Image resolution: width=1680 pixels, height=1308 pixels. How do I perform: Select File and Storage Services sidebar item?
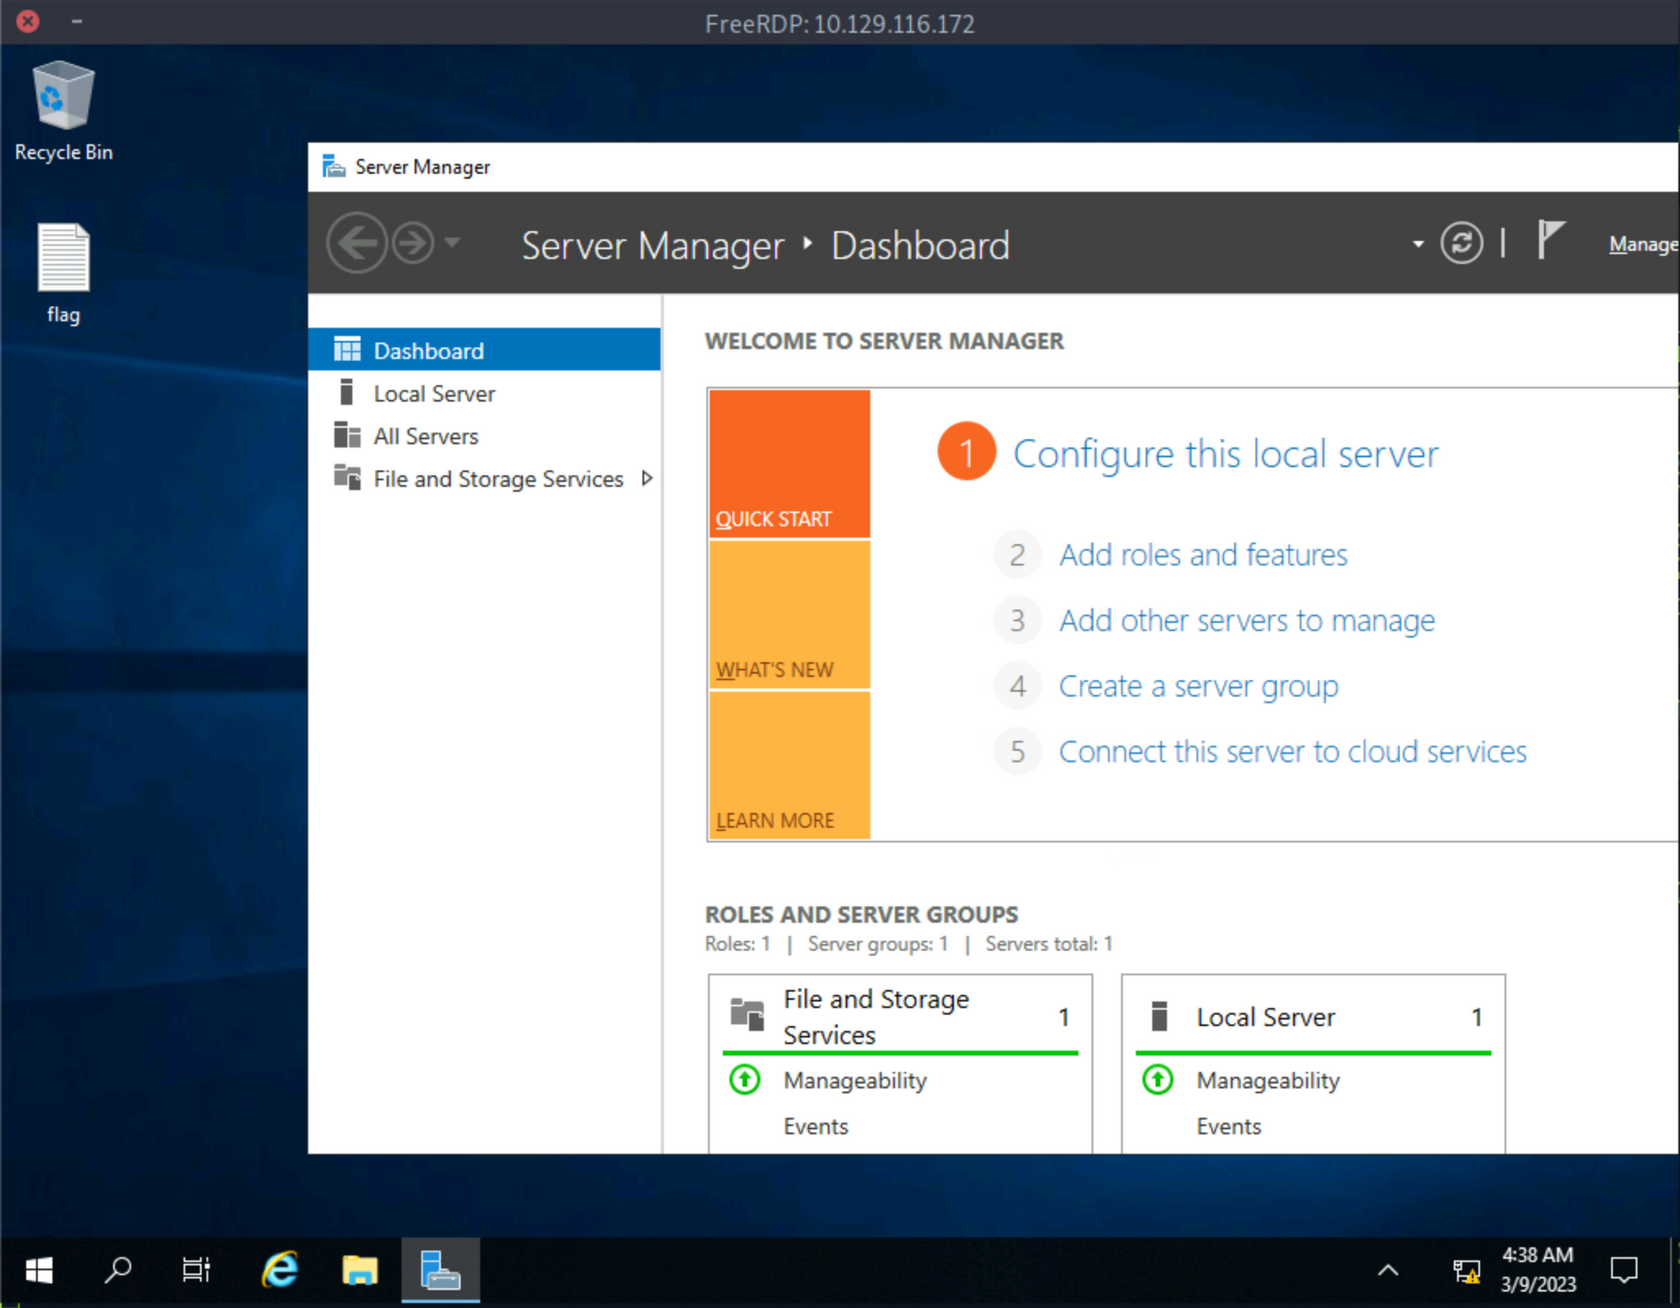tap(484, 479)
